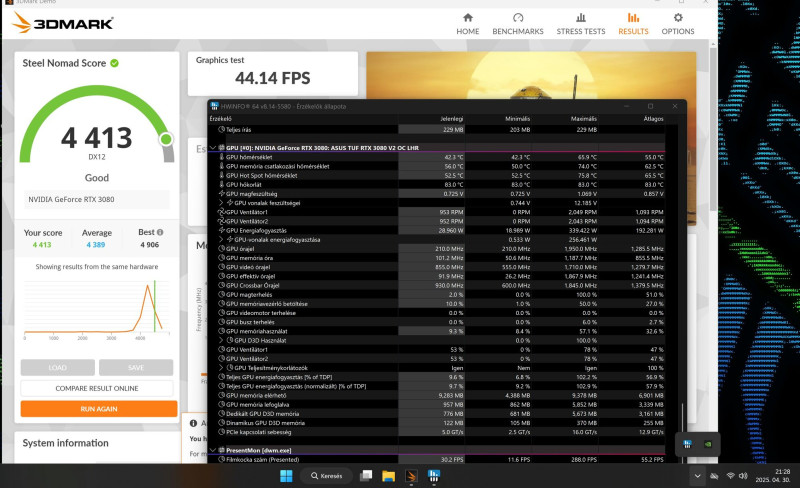
Task: Expand GPU vonalak feszültségei row
Action: pyautogui.click(x=221, y=203)
